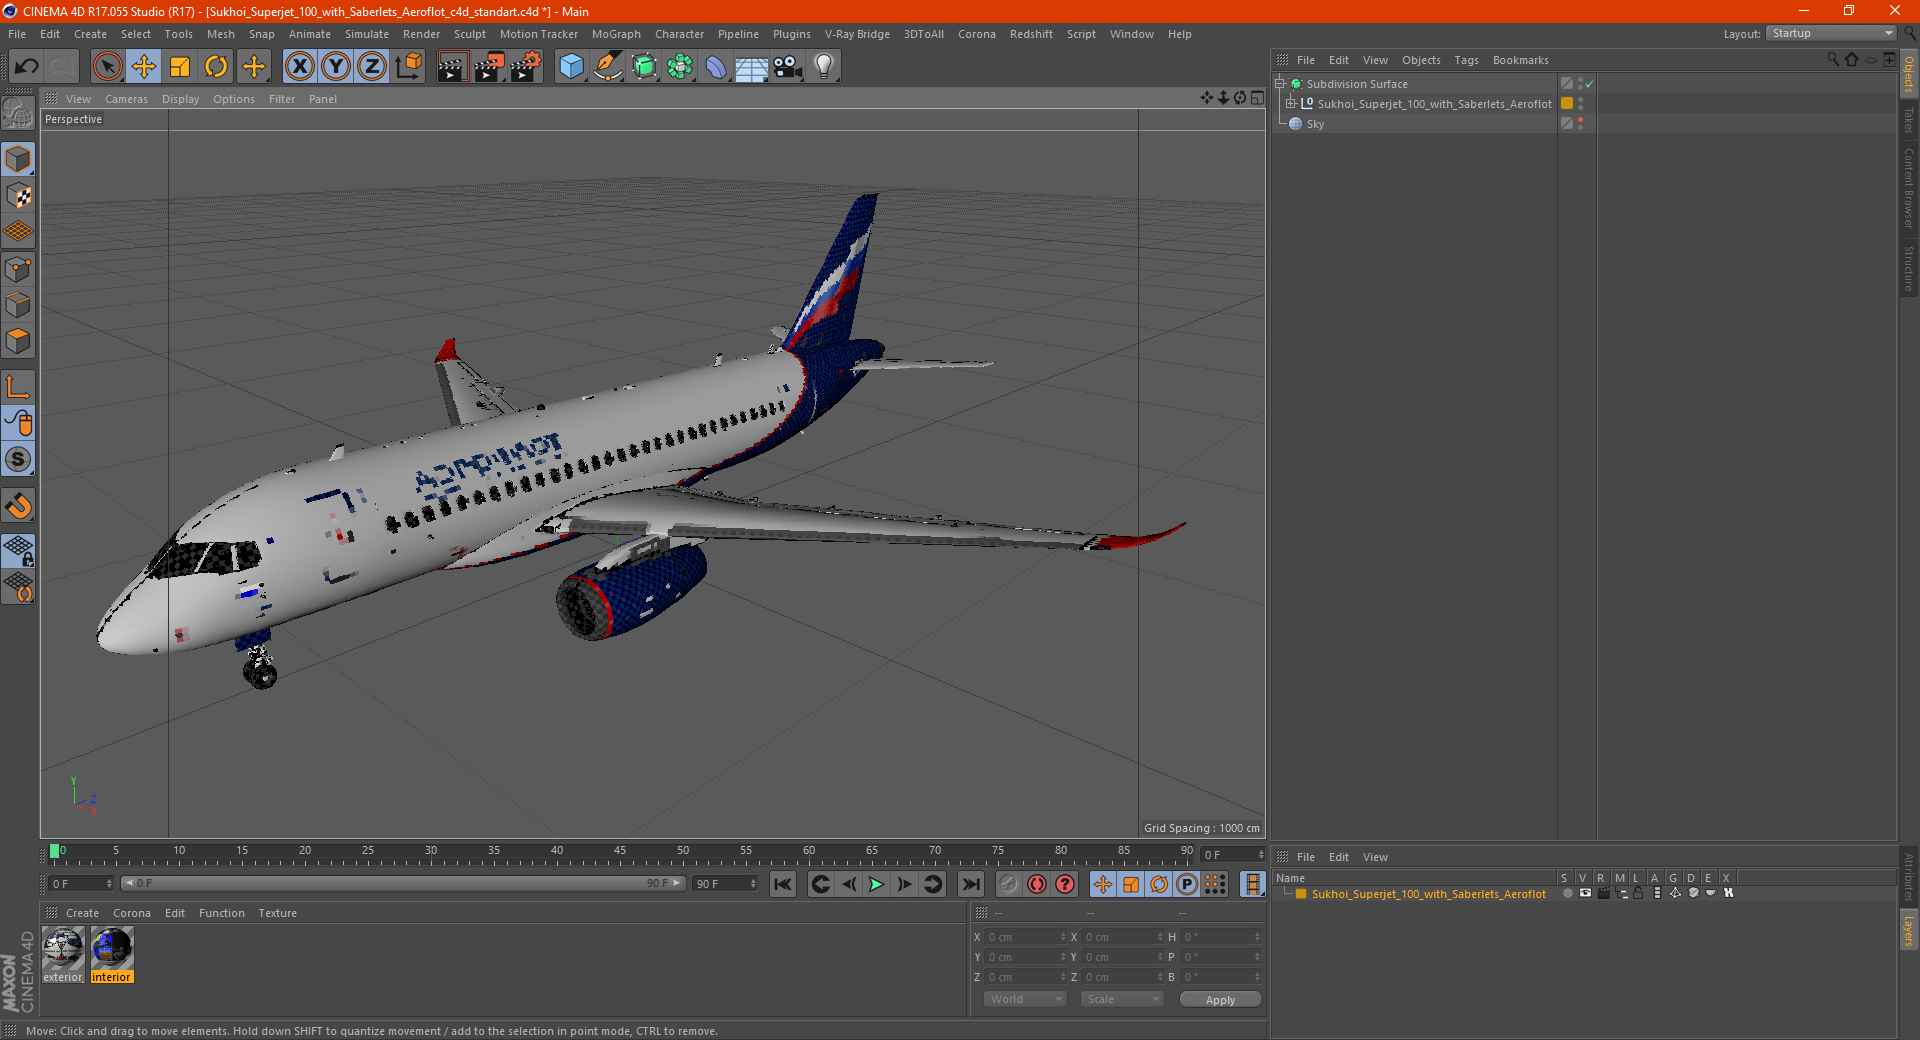Switch to Polygons mode

pos(18,341)
